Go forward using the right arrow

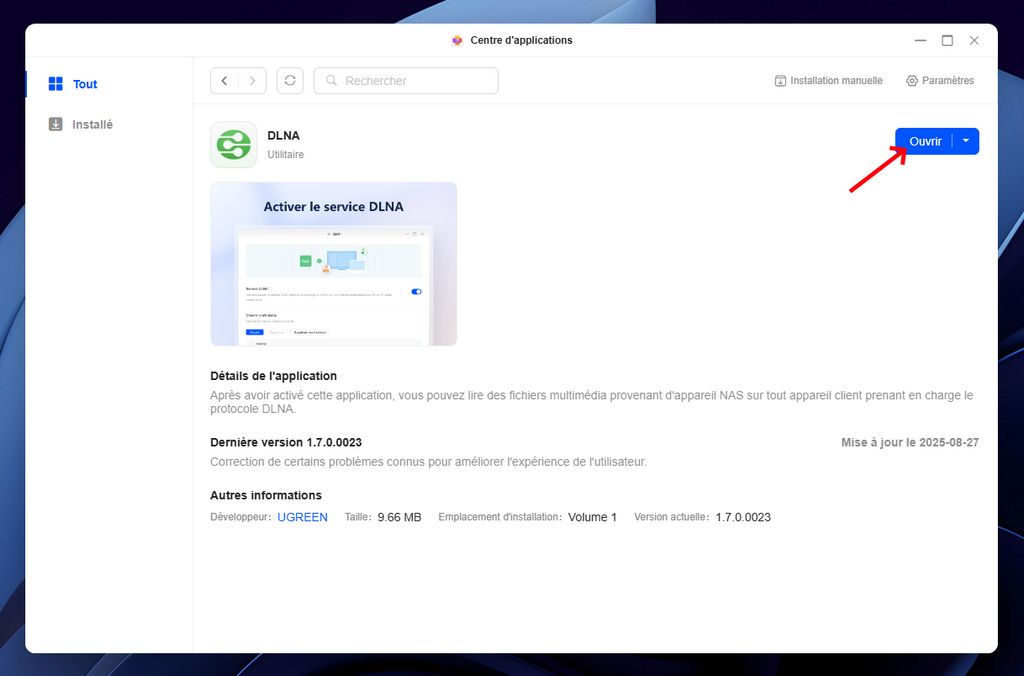pyautogui.click(x=252, y=81)
